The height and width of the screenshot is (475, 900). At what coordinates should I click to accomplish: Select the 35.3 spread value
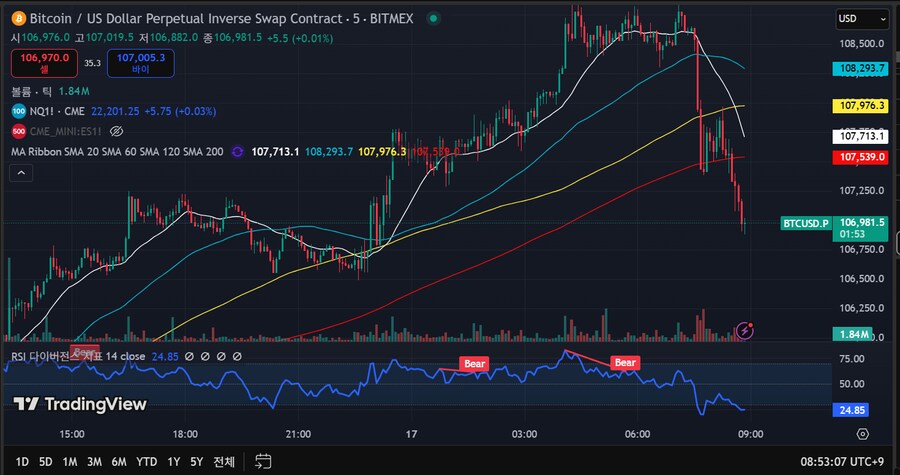coord(92,63)
